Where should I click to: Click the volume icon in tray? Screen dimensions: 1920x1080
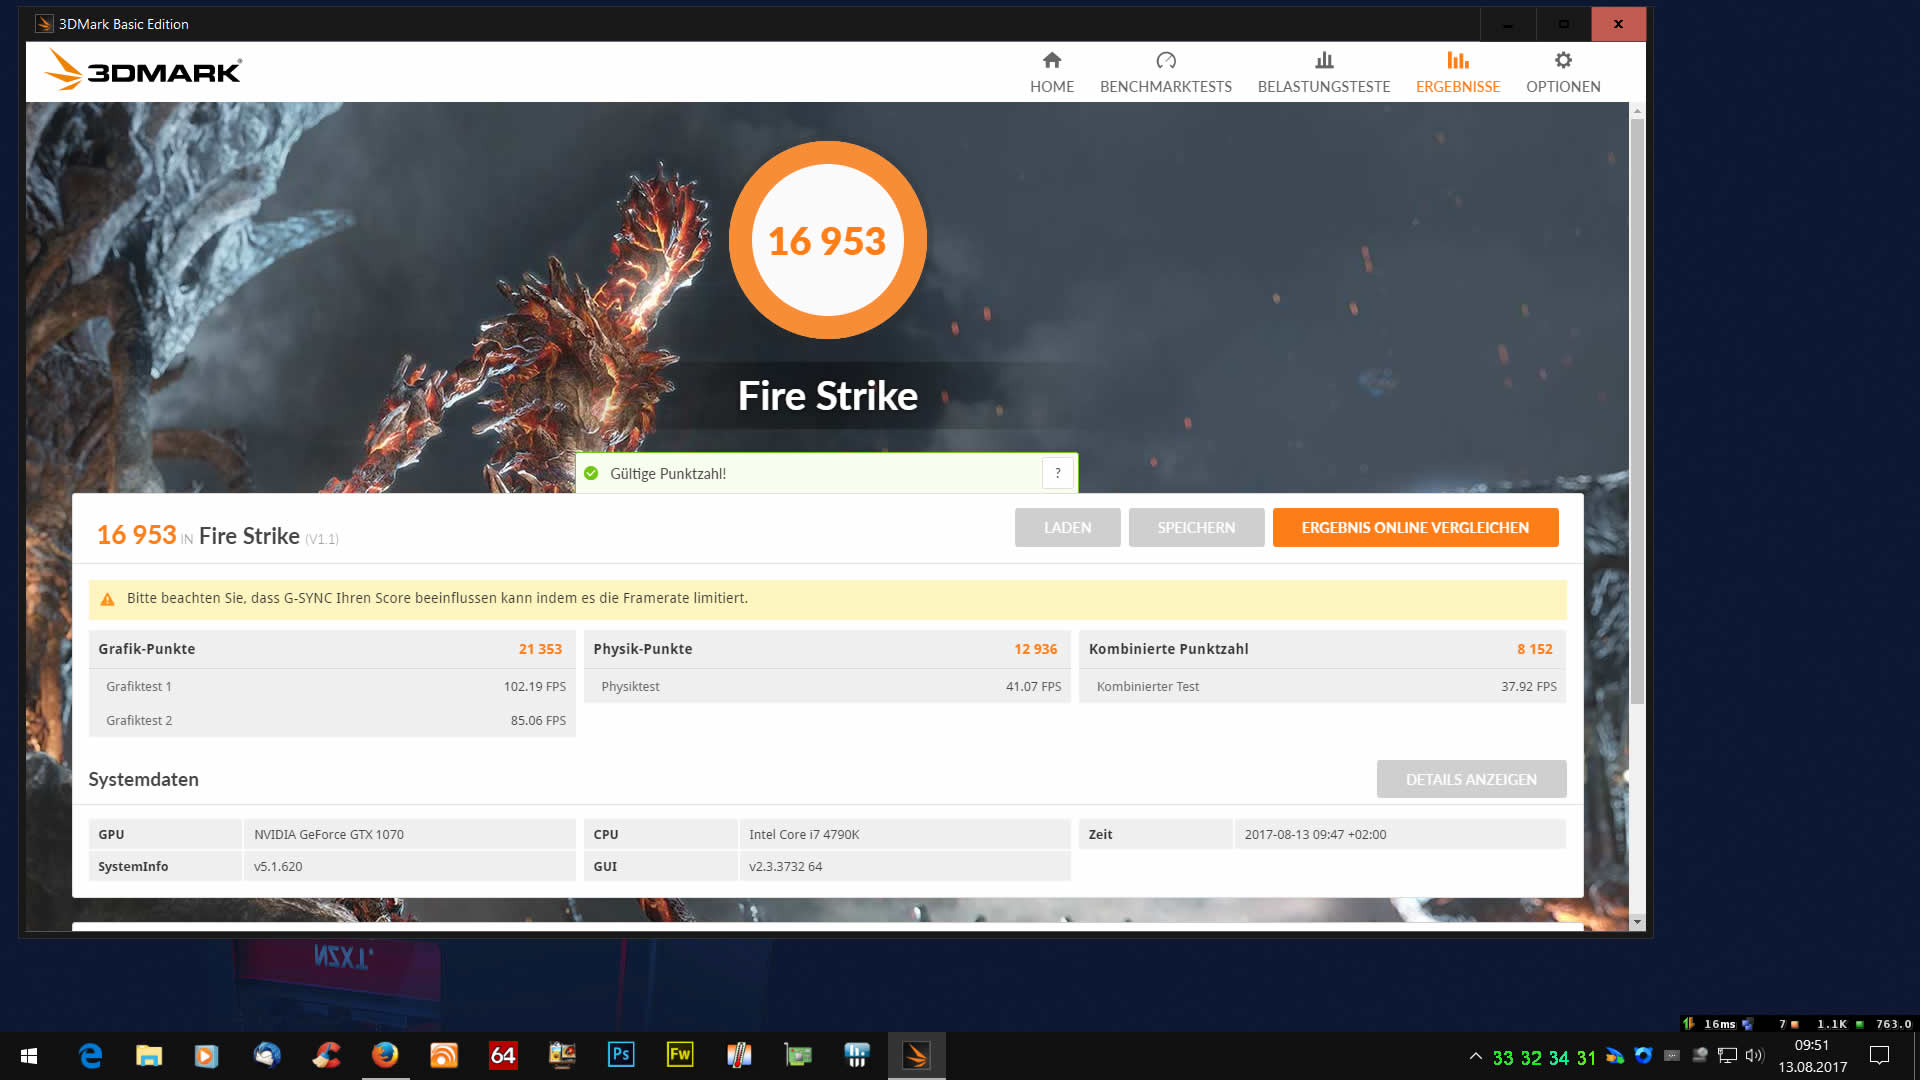coord(1754,1056)
